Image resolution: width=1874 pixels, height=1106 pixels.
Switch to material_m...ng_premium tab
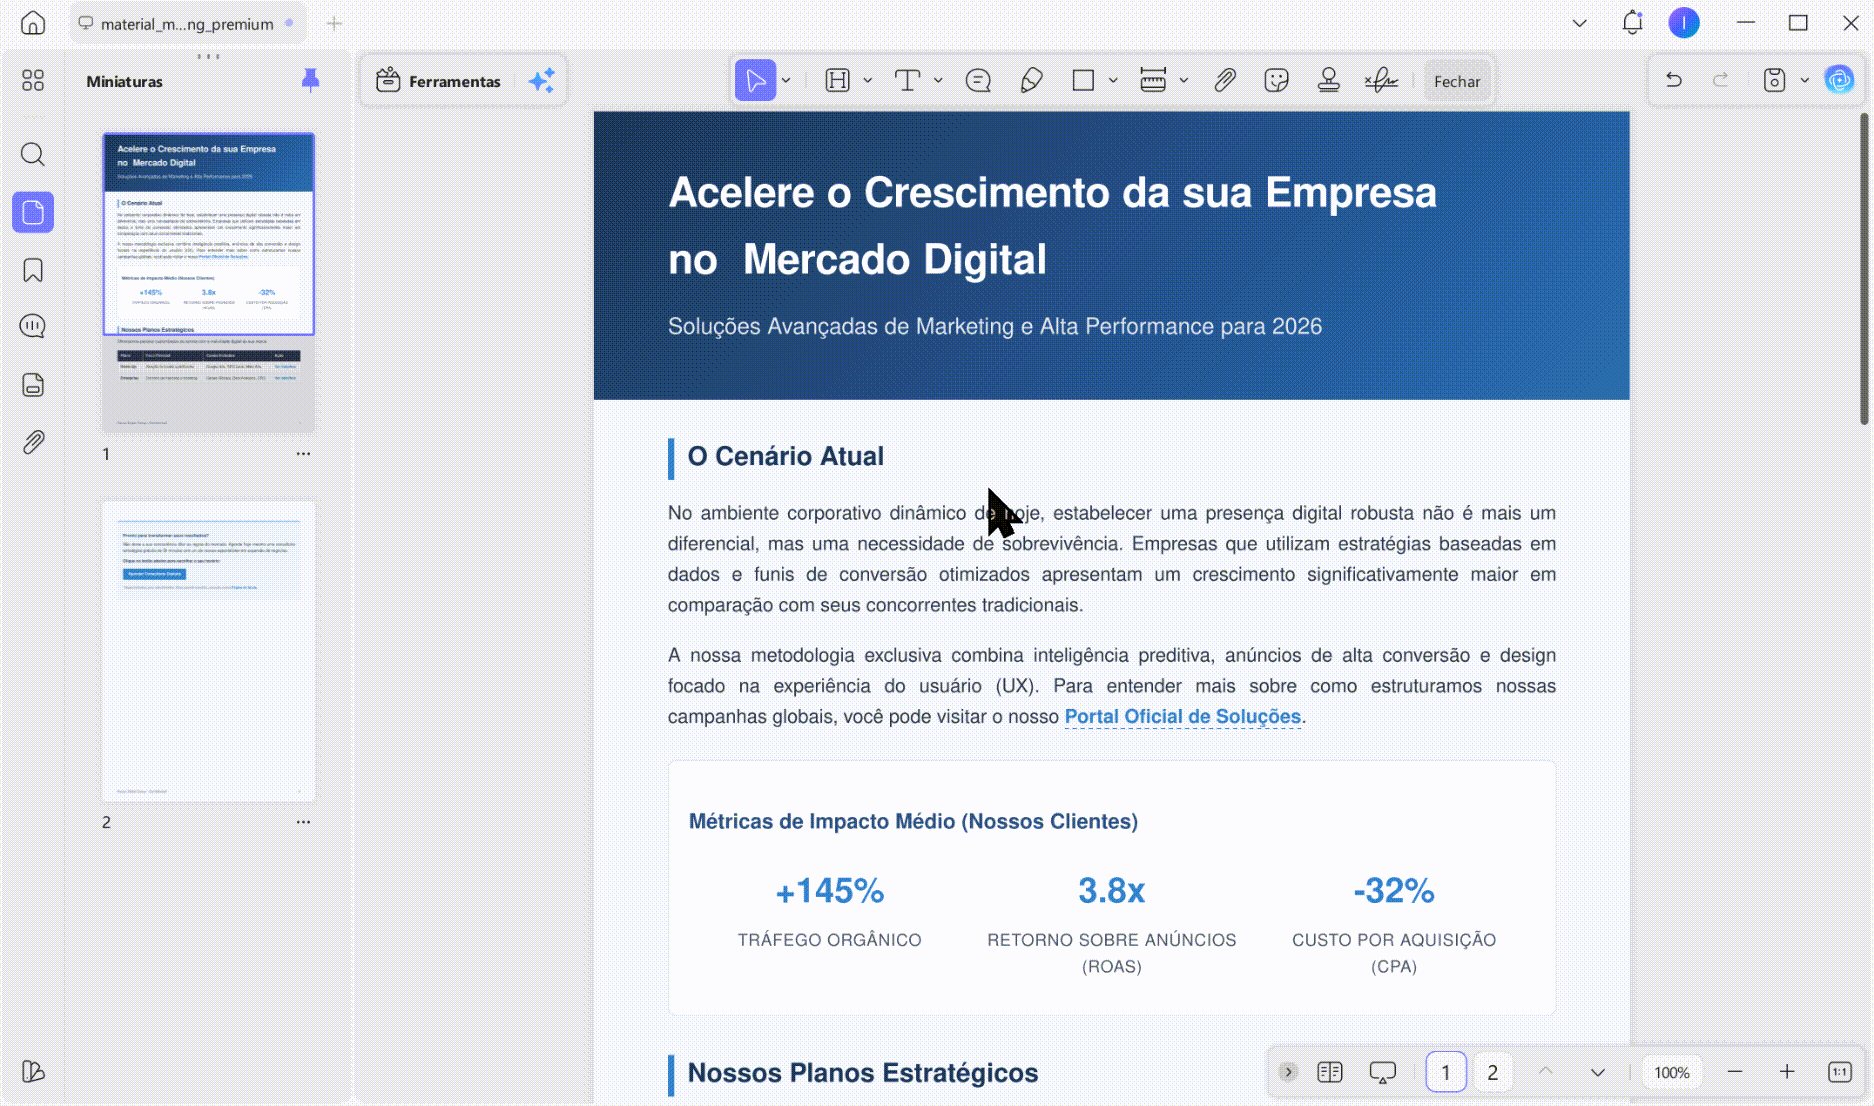187,24
